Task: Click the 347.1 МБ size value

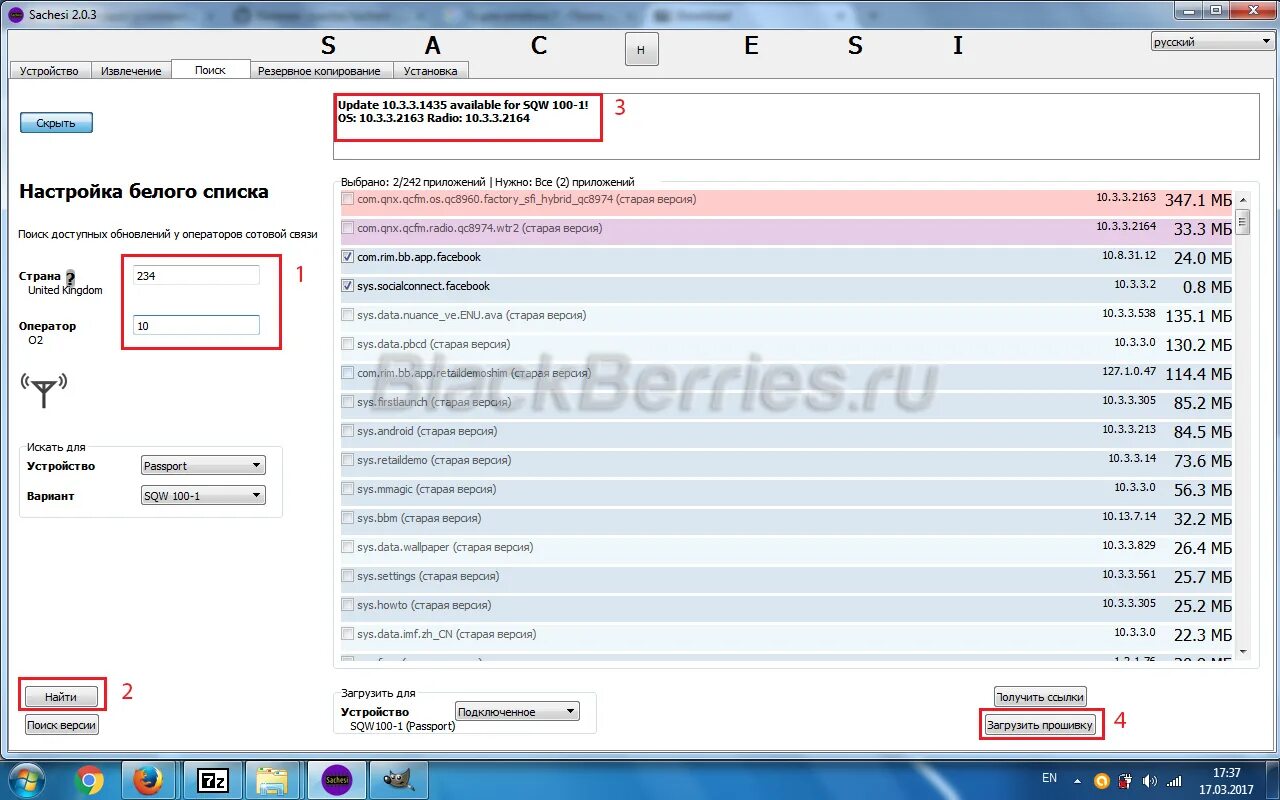Action: click(x=1198, y=200)
